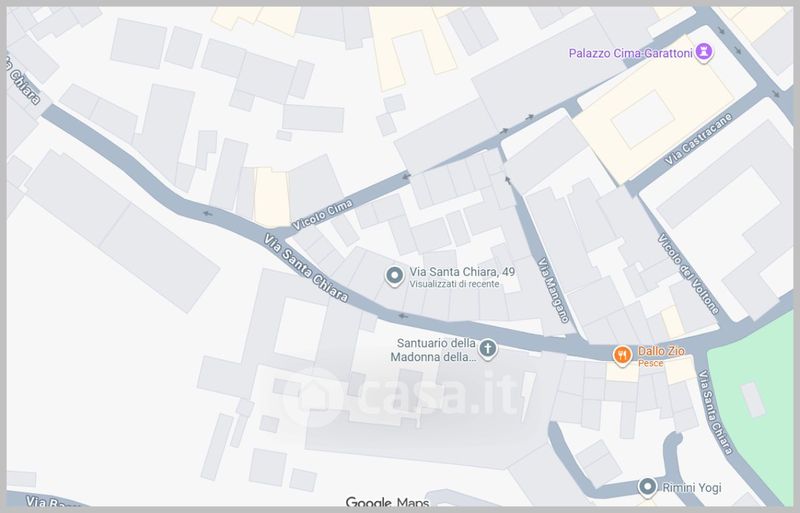This screenshot has width=800, height=513.
Task: Click the diagonal Via Santa Chiara label near Vicolo Cima
Action: pos(307,268)
